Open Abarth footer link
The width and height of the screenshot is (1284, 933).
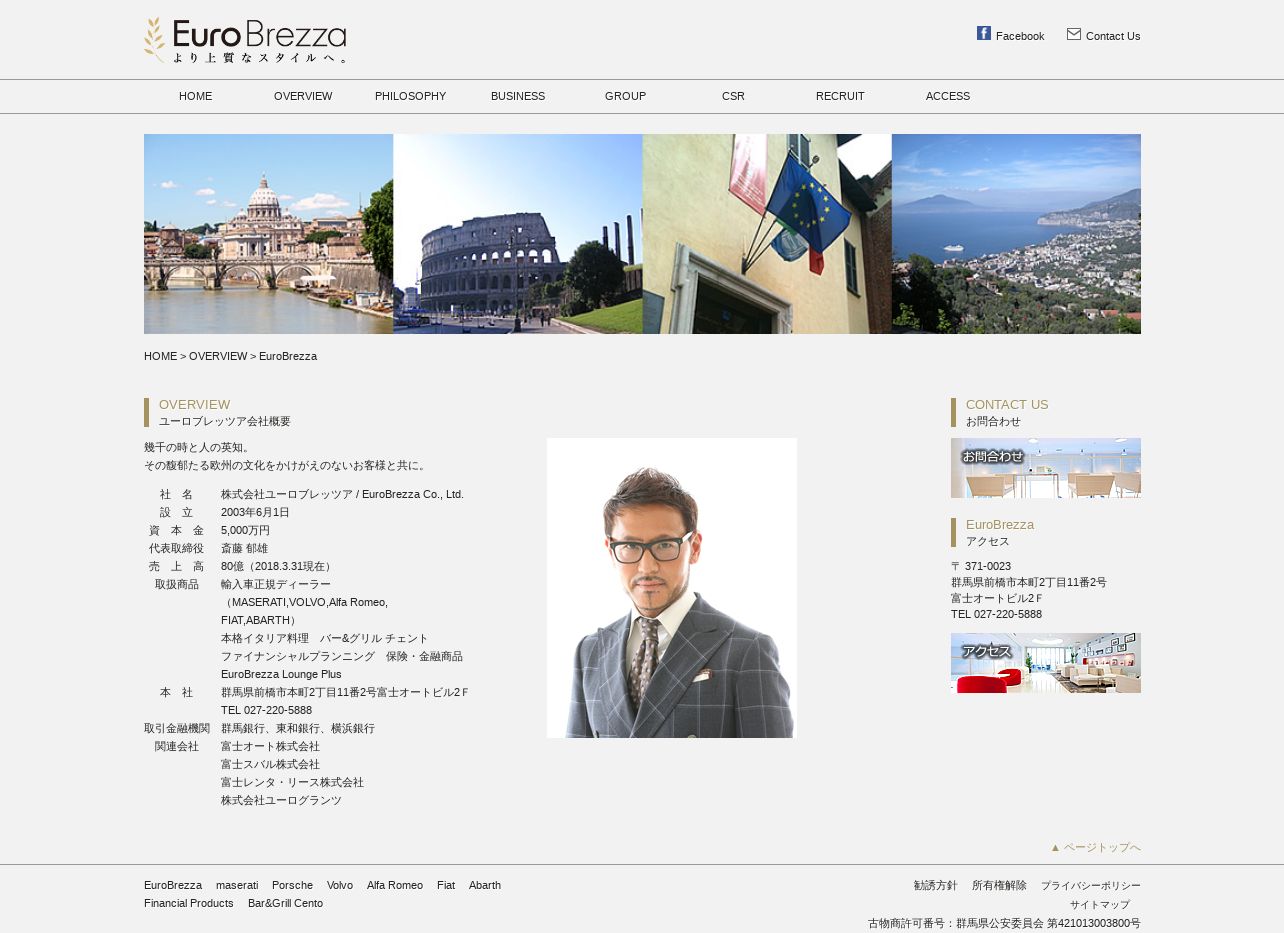coord(485,885)
